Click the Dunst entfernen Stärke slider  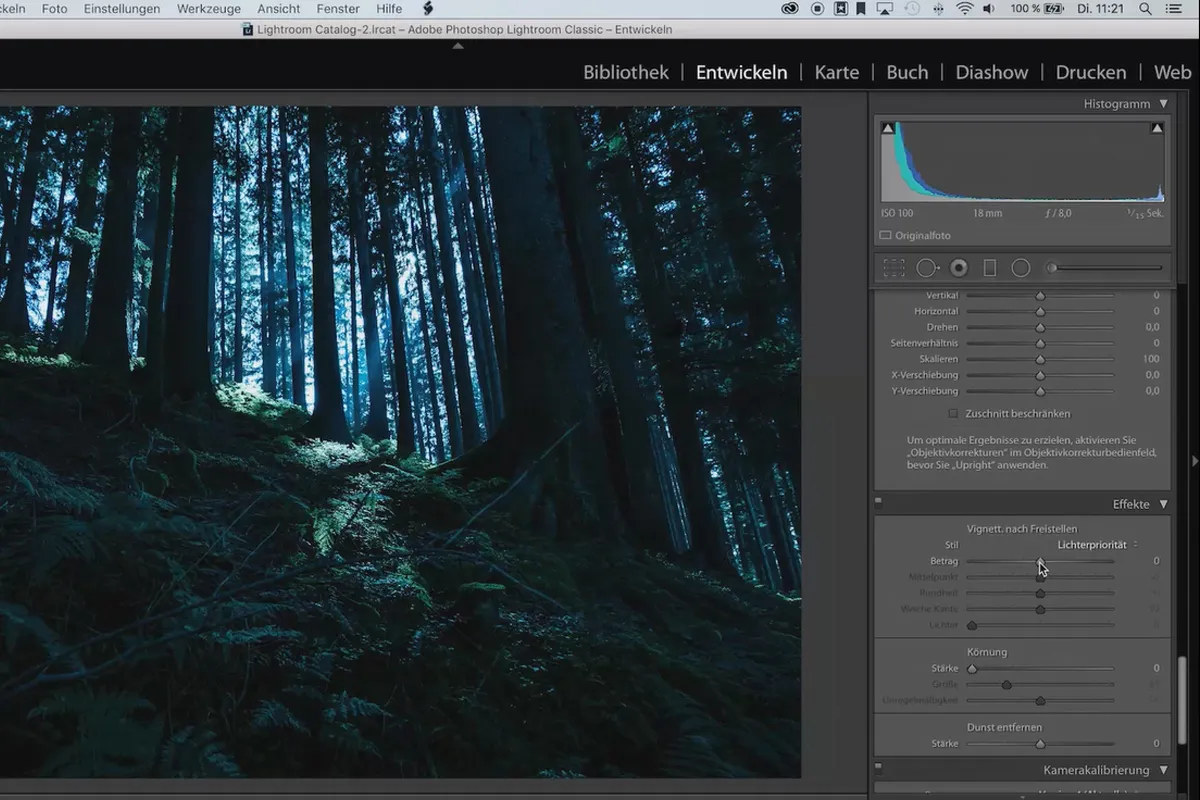[x=1040, y=744]
